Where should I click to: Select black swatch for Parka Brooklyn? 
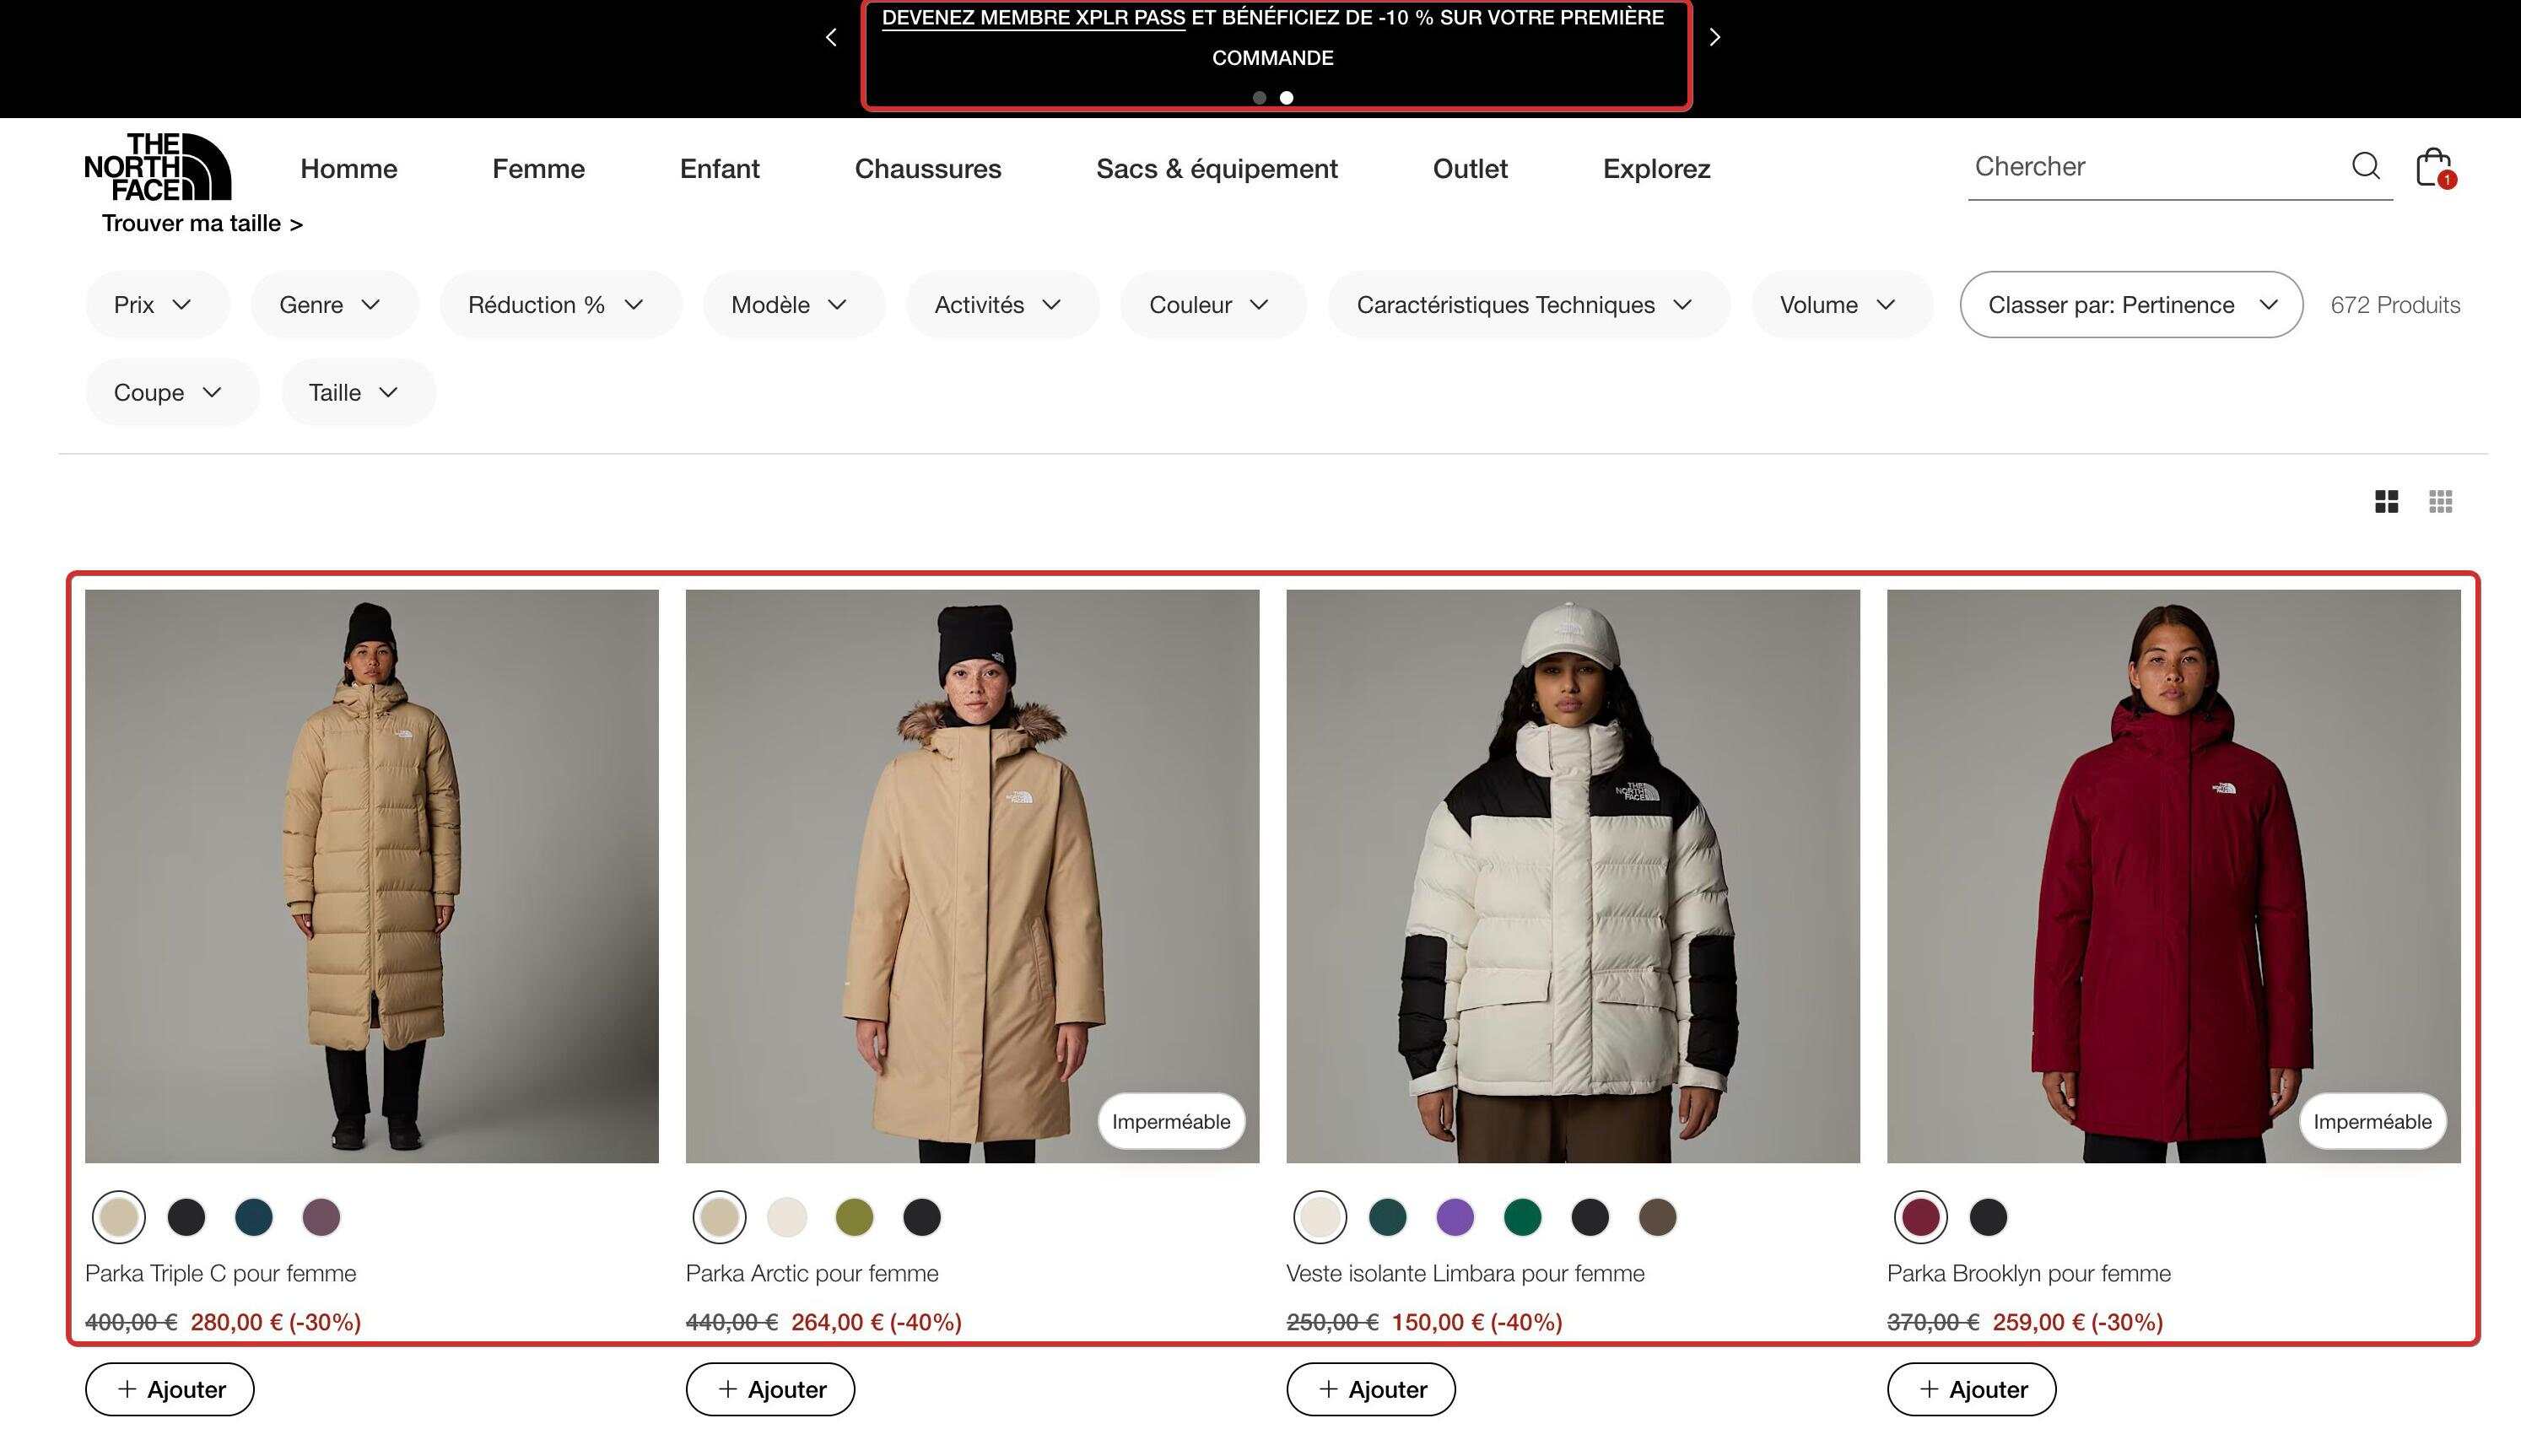(1988, 1217)
